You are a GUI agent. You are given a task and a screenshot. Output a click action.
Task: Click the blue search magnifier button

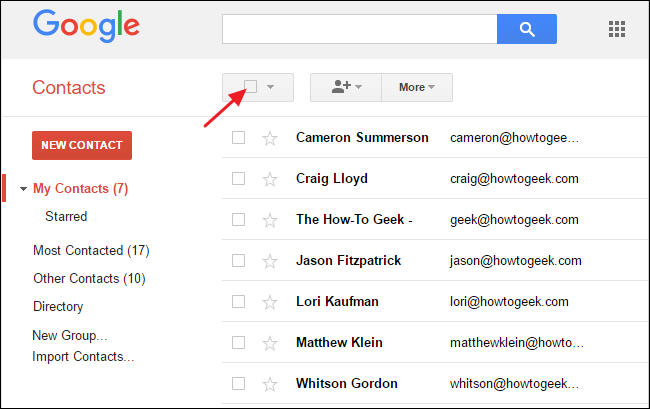pyautogui.click(x=526, y=29)
